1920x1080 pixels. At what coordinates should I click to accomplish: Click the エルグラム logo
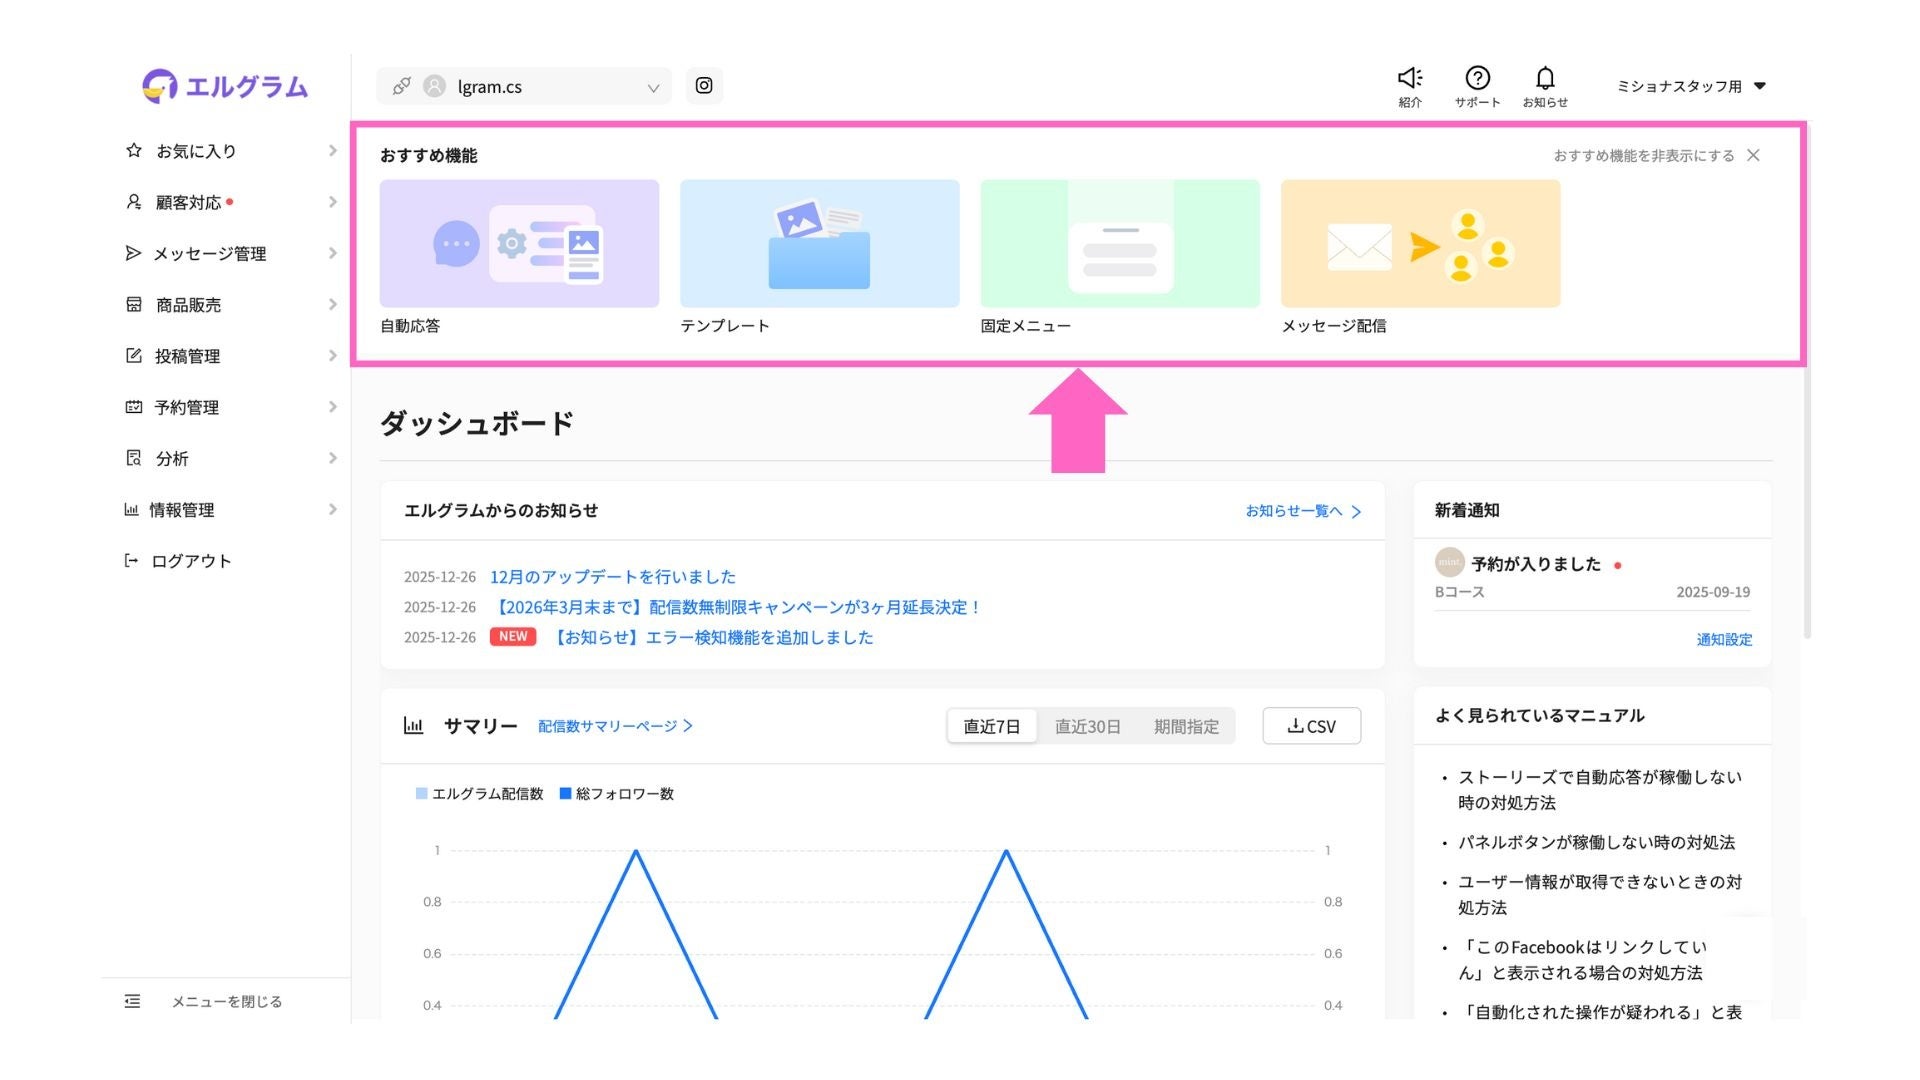[226, 86]
